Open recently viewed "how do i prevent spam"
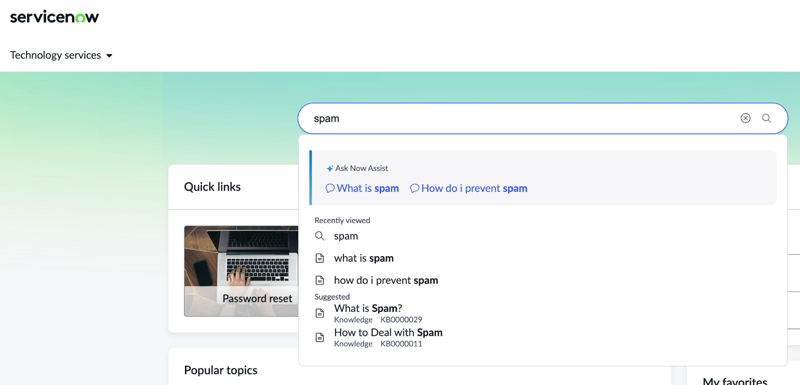800x385 pixels. [386, 280]
